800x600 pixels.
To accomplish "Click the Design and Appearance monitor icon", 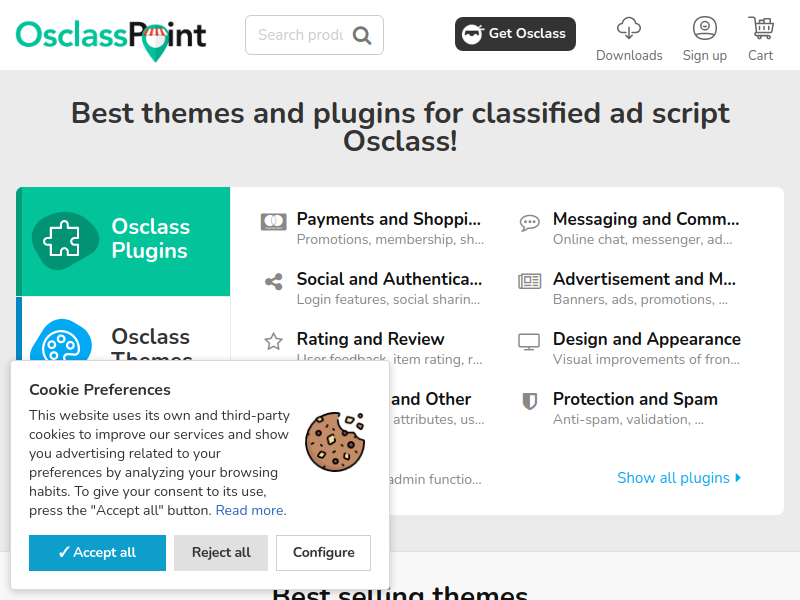I will tap(529, 341).
